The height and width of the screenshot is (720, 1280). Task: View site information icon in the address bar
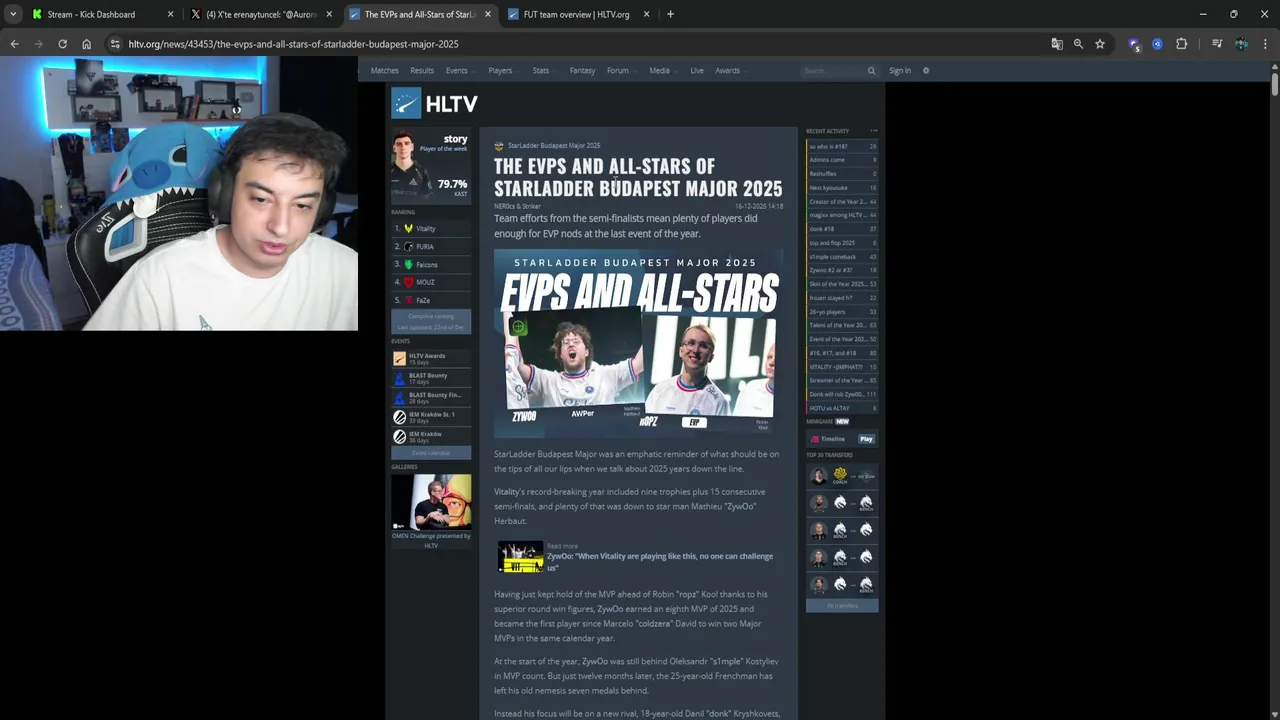115,44
